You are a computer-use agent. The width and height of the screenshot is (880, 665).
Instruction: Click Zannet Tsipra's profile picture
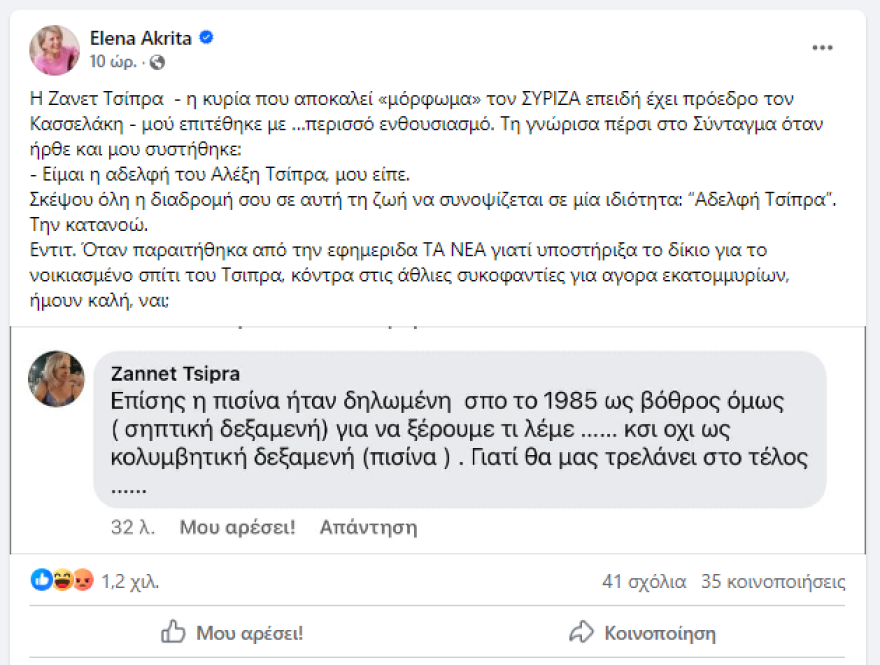(x=56, y=380)
